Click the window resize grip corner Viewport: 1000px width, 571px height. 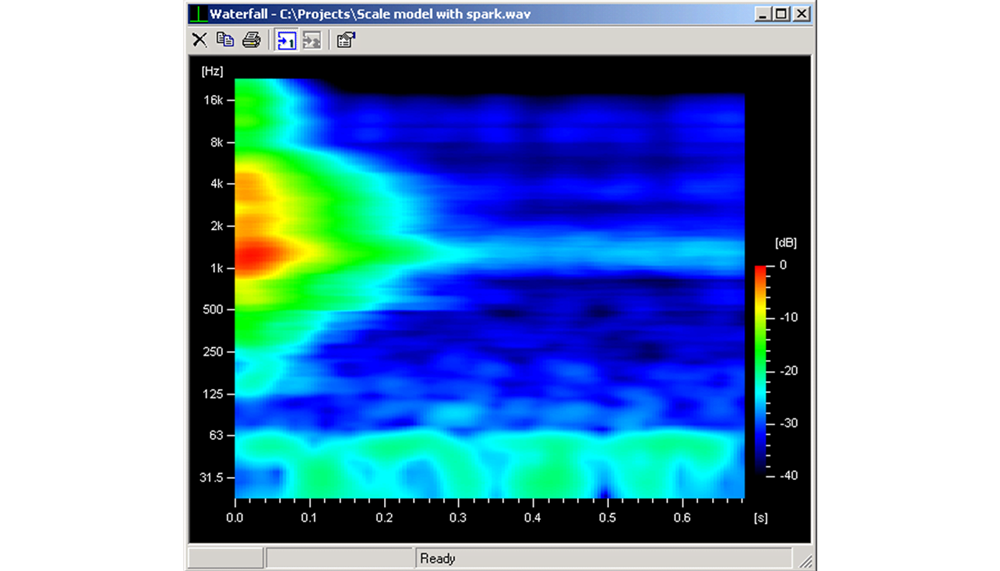(806, 562)
